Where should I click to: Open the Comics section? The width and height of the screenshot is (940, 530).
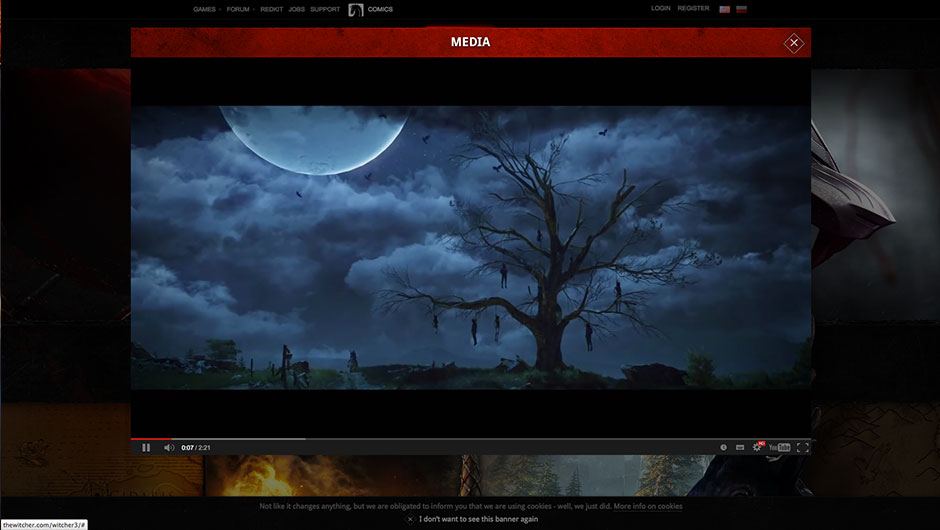point(380,9)
